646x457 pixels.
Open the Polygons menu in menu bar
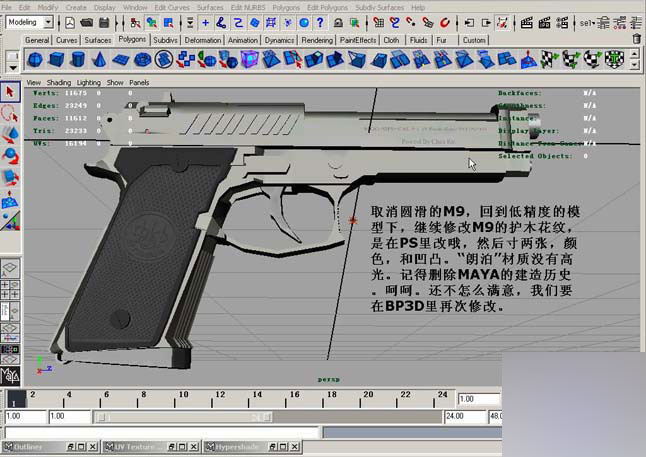click(x=286, y=7)
